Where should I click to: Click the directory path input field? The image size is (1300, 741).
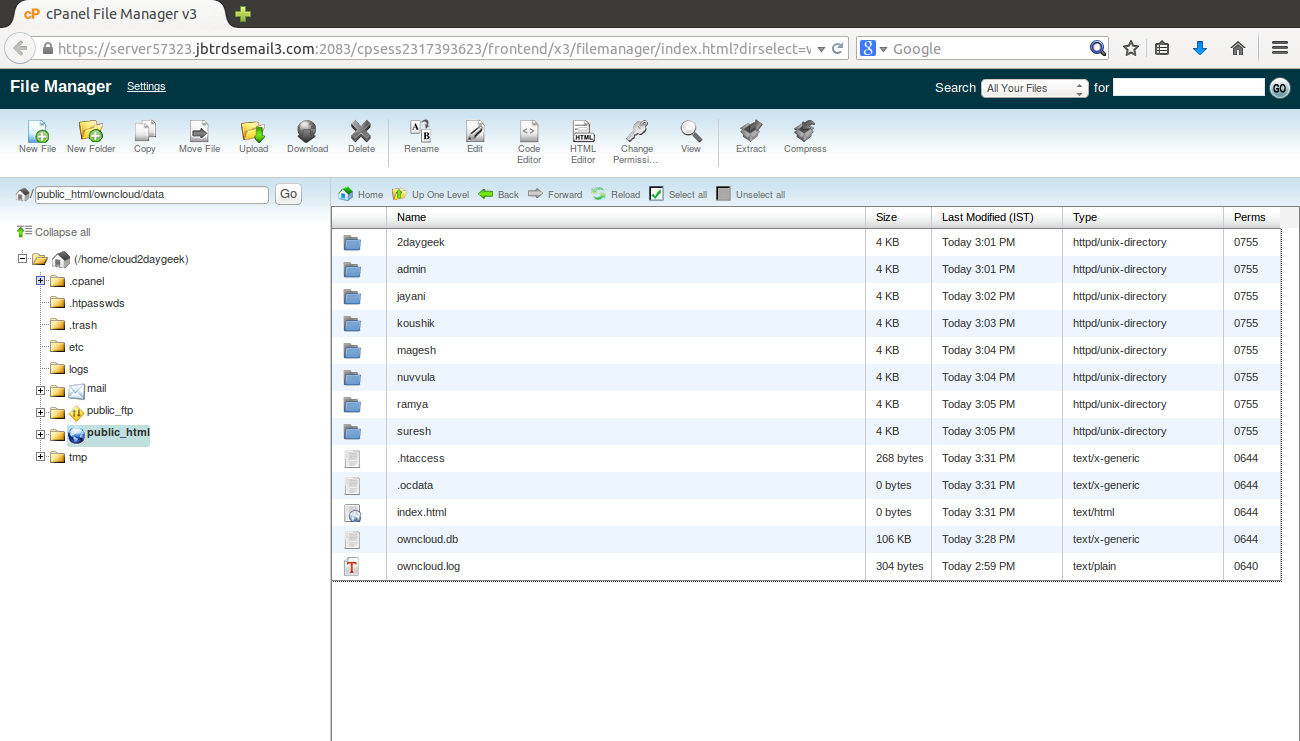[x=151, y=194]
